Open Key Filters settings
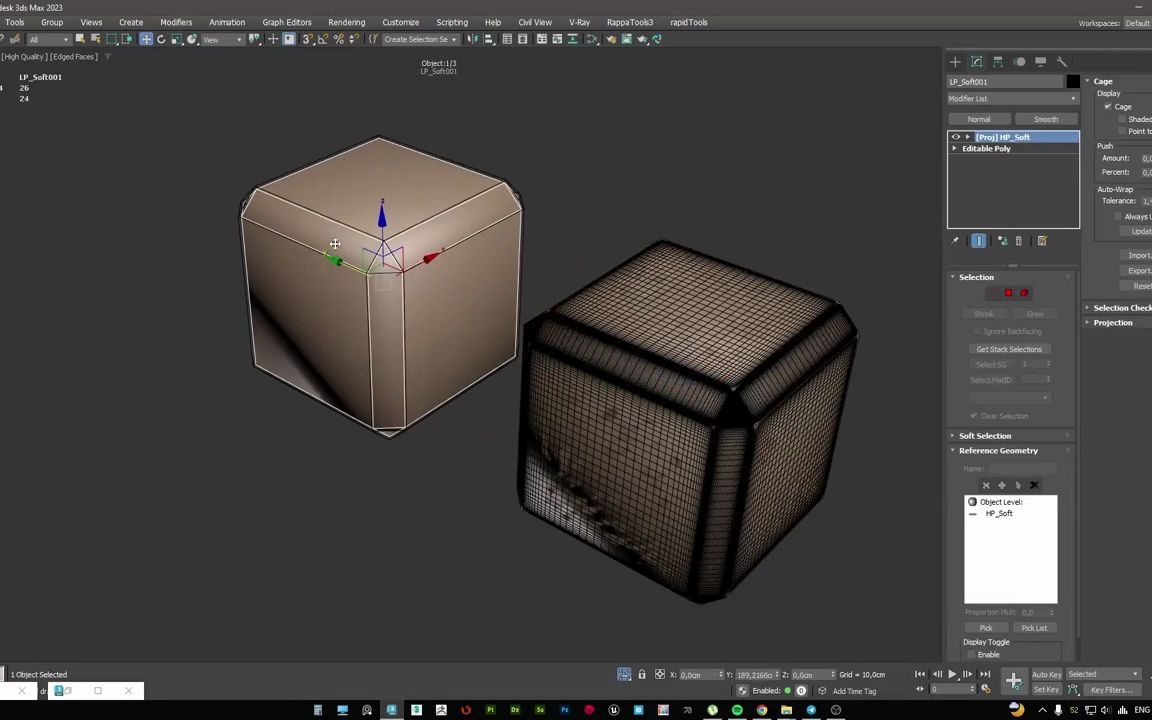Viewport: 1152px width, 720px height. click(1110, 690)
